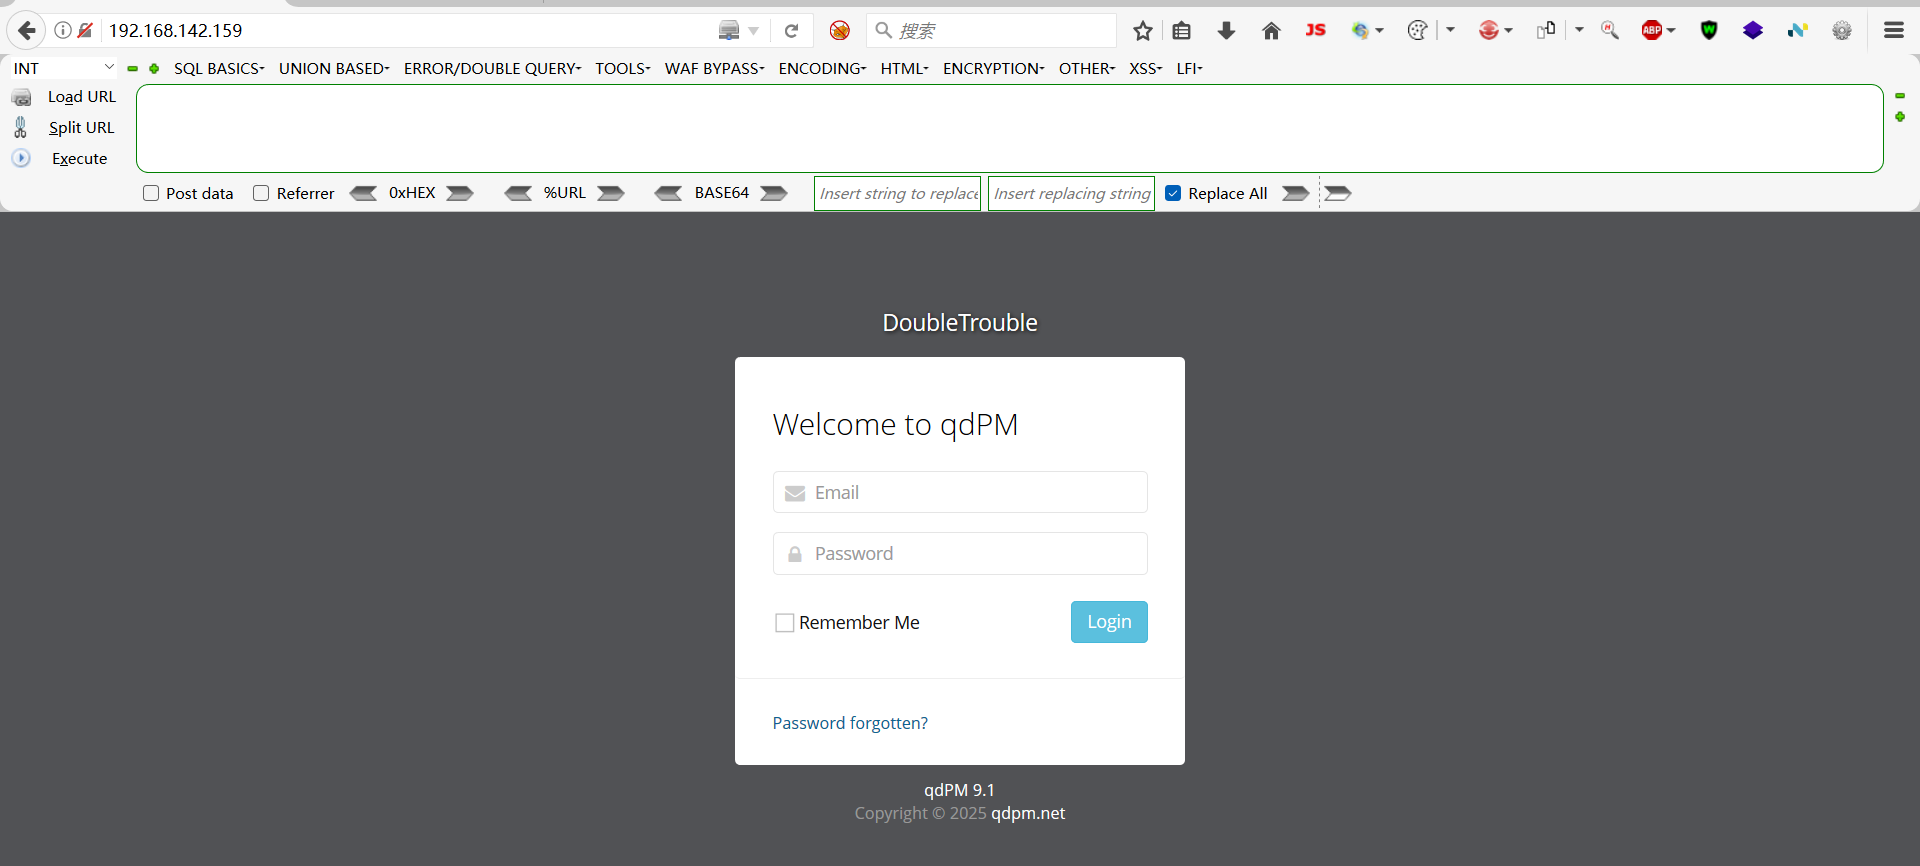The height and width of the screenshot is (866, 1920).
Task: Open the HTML menu
Action: [904, 68]
